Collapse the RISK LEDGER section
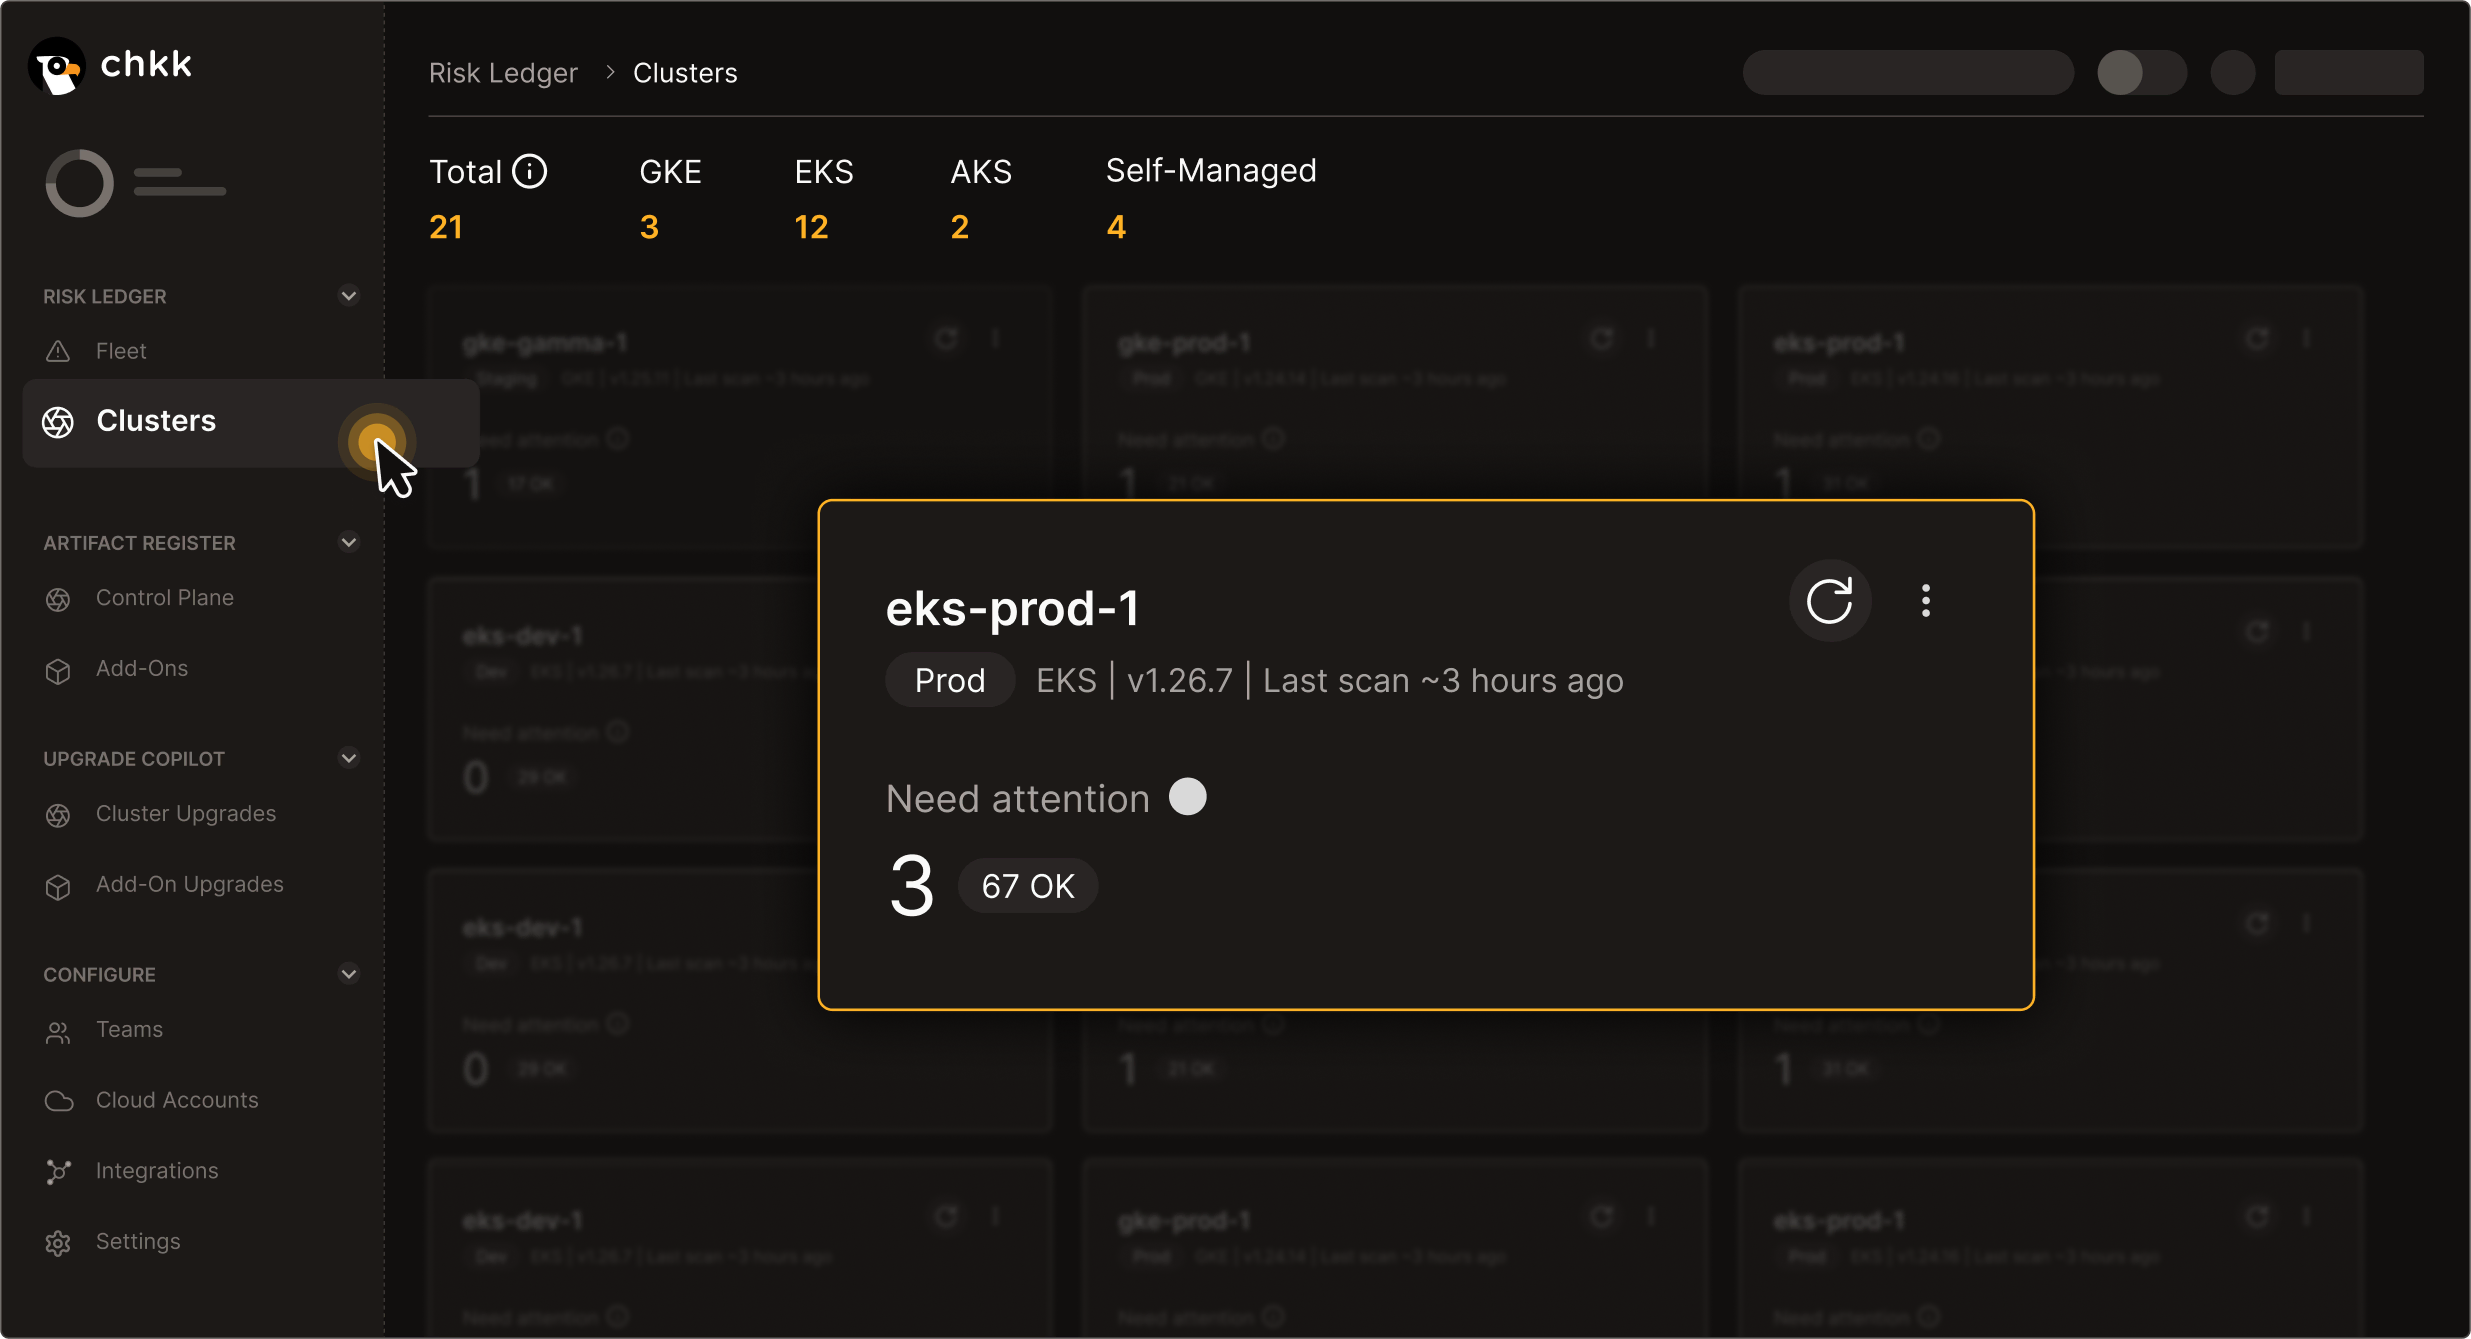2471x1339 pixels. 348,296
